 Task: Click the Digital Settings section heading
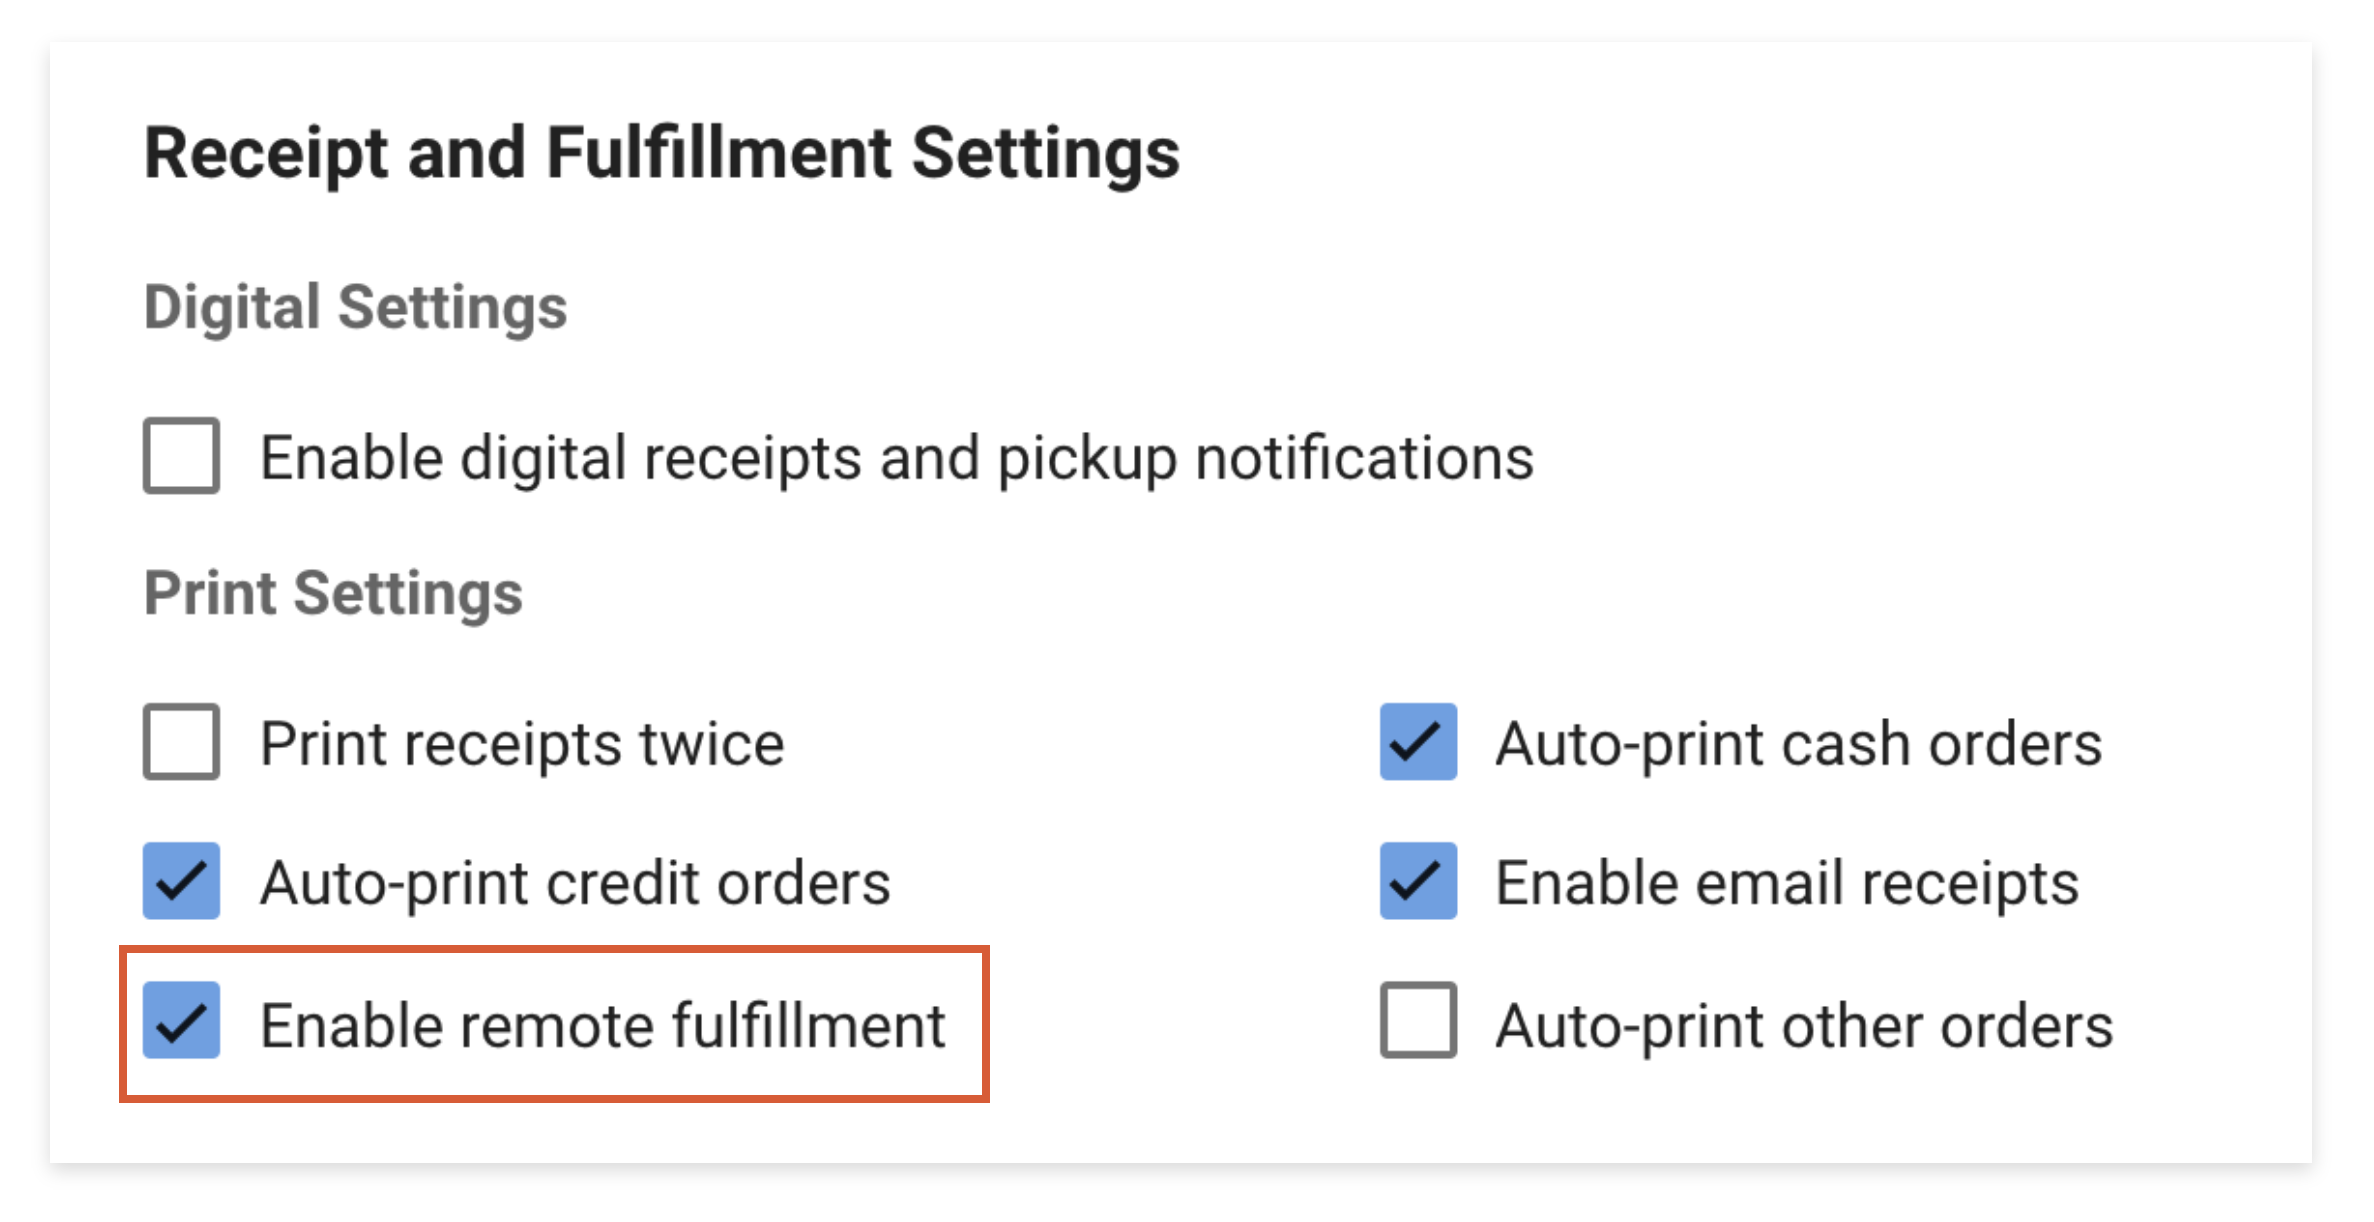click(356, 307)
